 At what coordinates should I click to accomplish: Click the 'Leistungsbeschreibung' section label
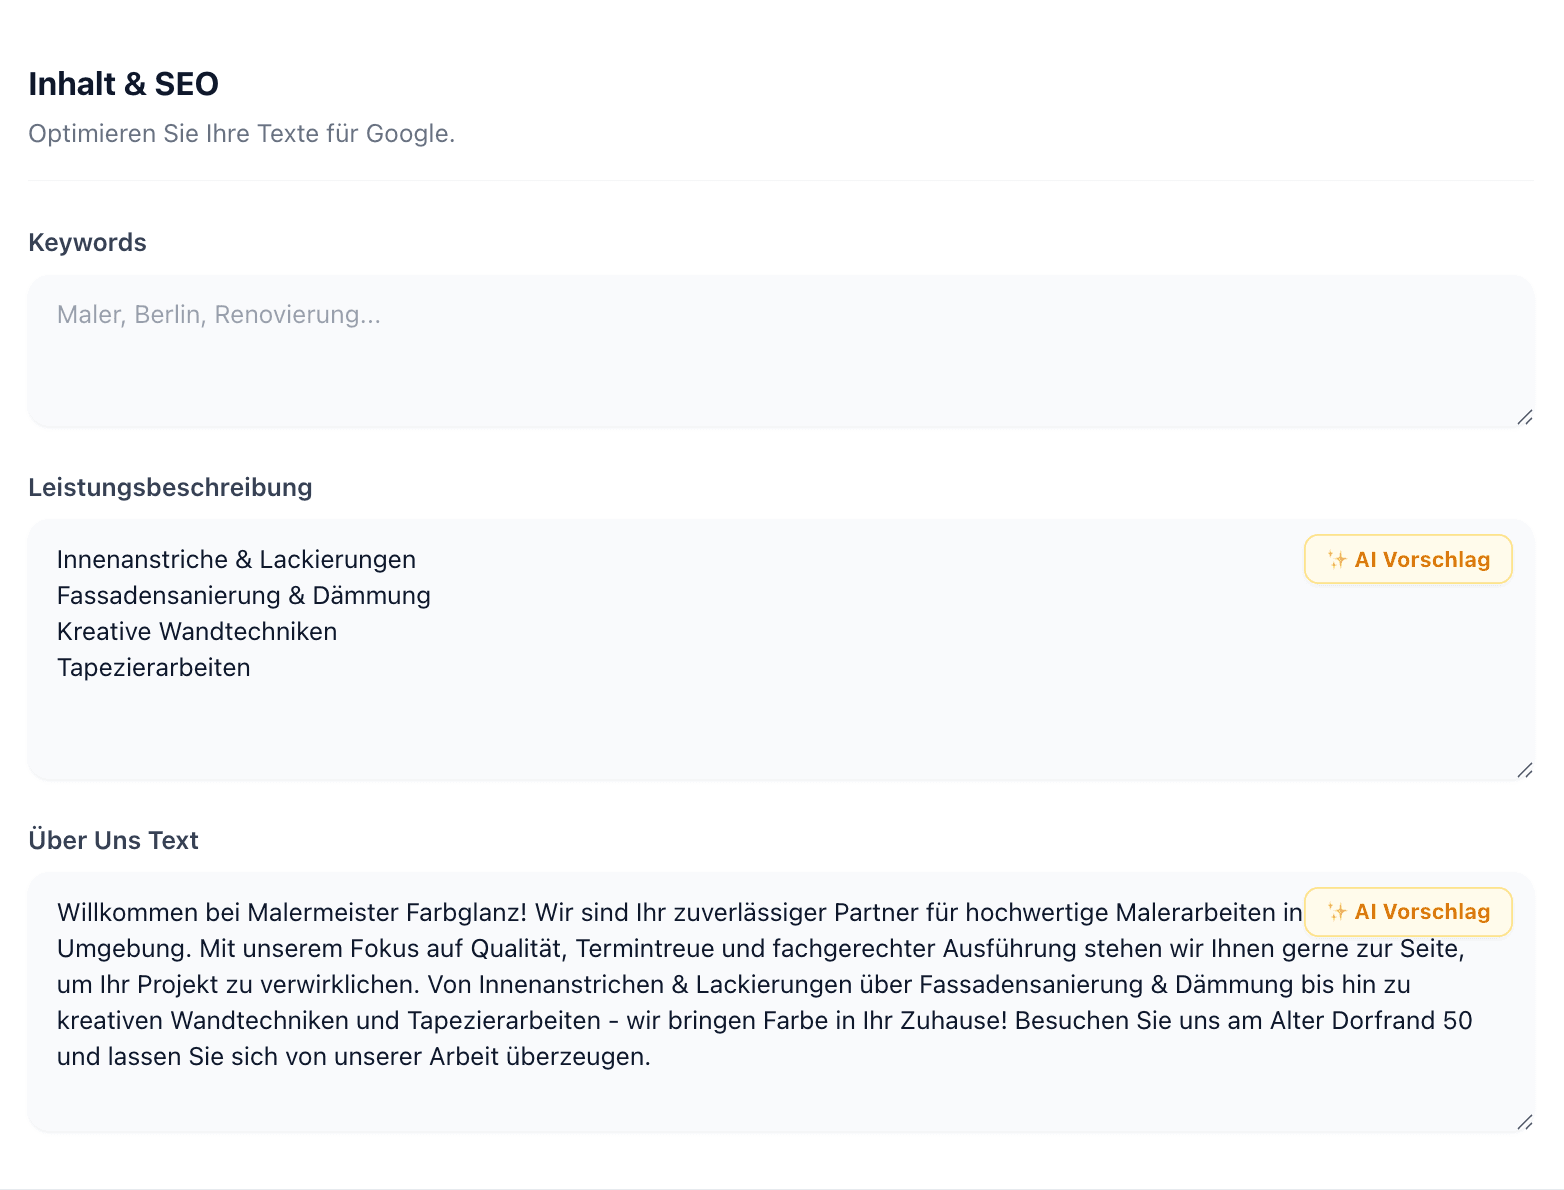[170, 487]
